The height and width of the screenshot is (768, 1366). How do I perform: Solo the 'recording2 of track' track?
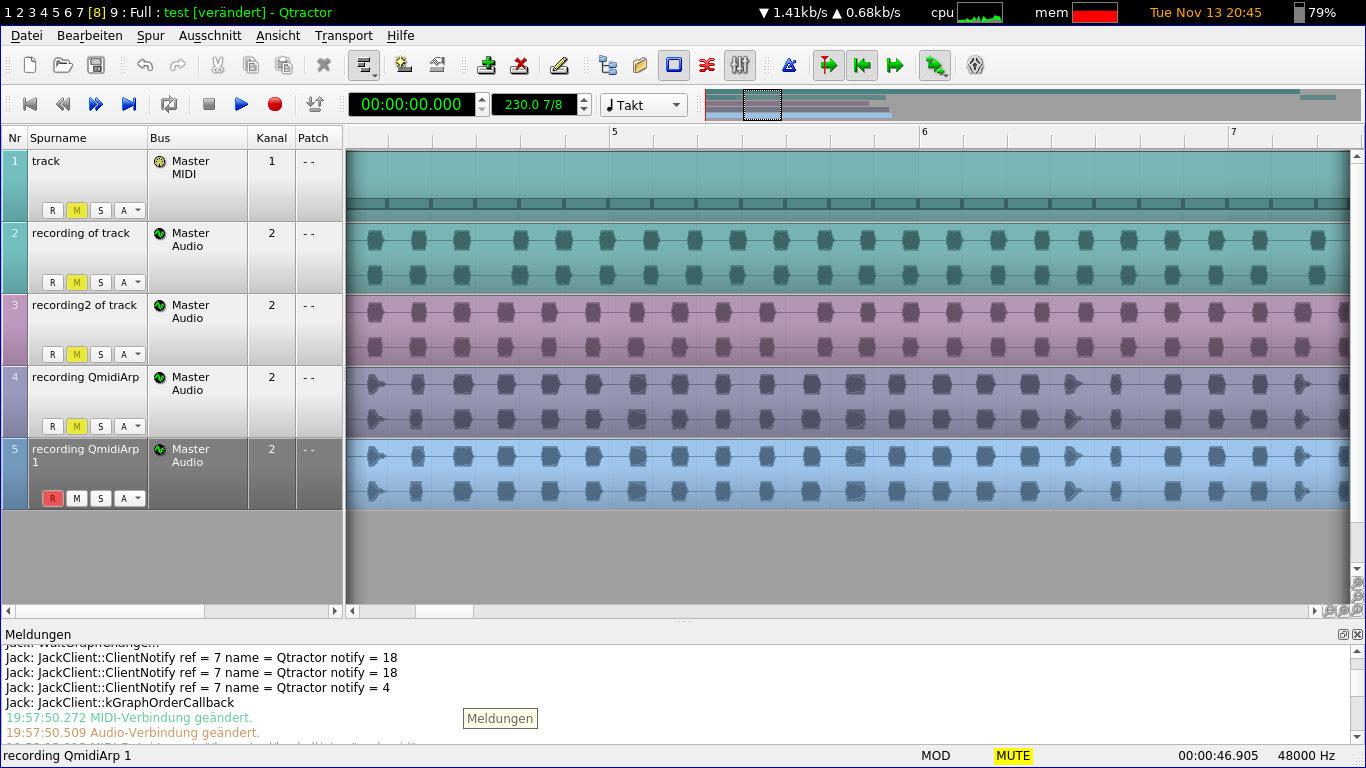[101, 355]
